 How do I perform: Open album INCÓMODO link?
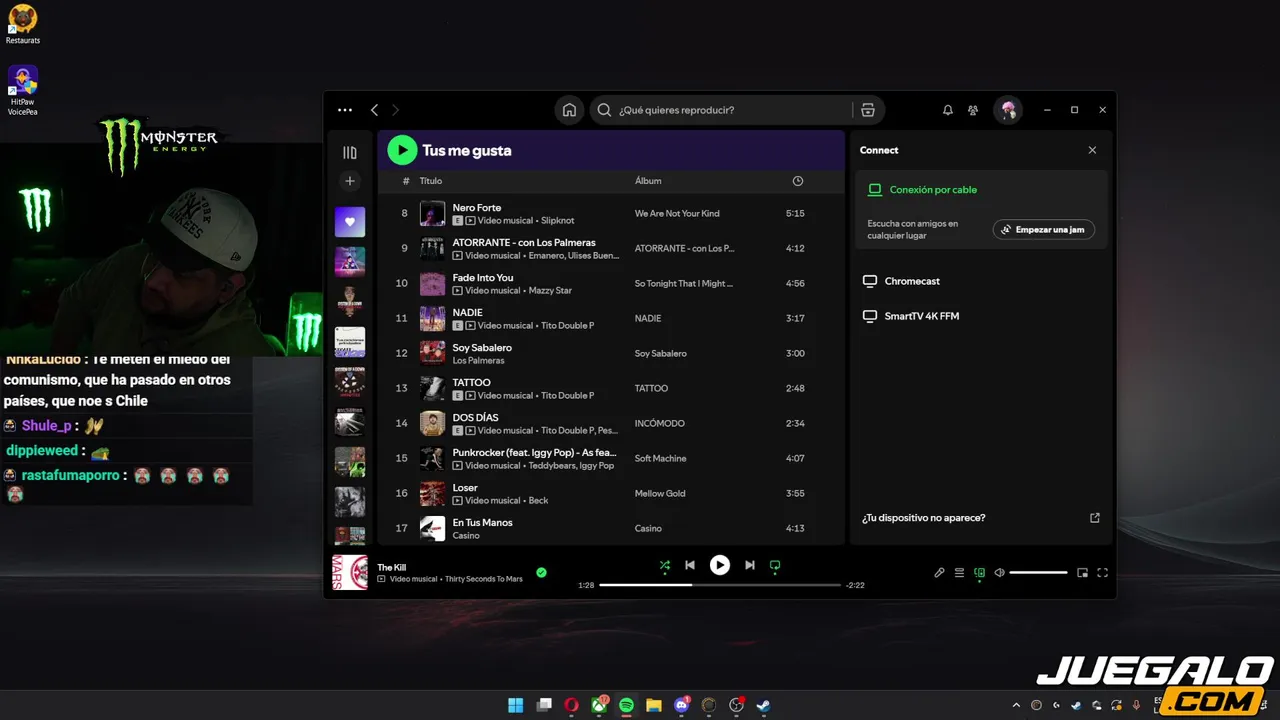point(659,423)
